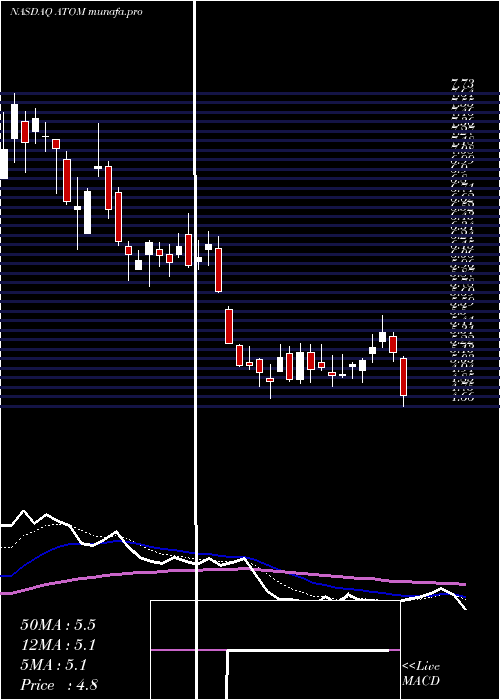Screen dimensions: 500x700
Task: Click the white MACD histogram step line
Action: (x=308, y=650)
